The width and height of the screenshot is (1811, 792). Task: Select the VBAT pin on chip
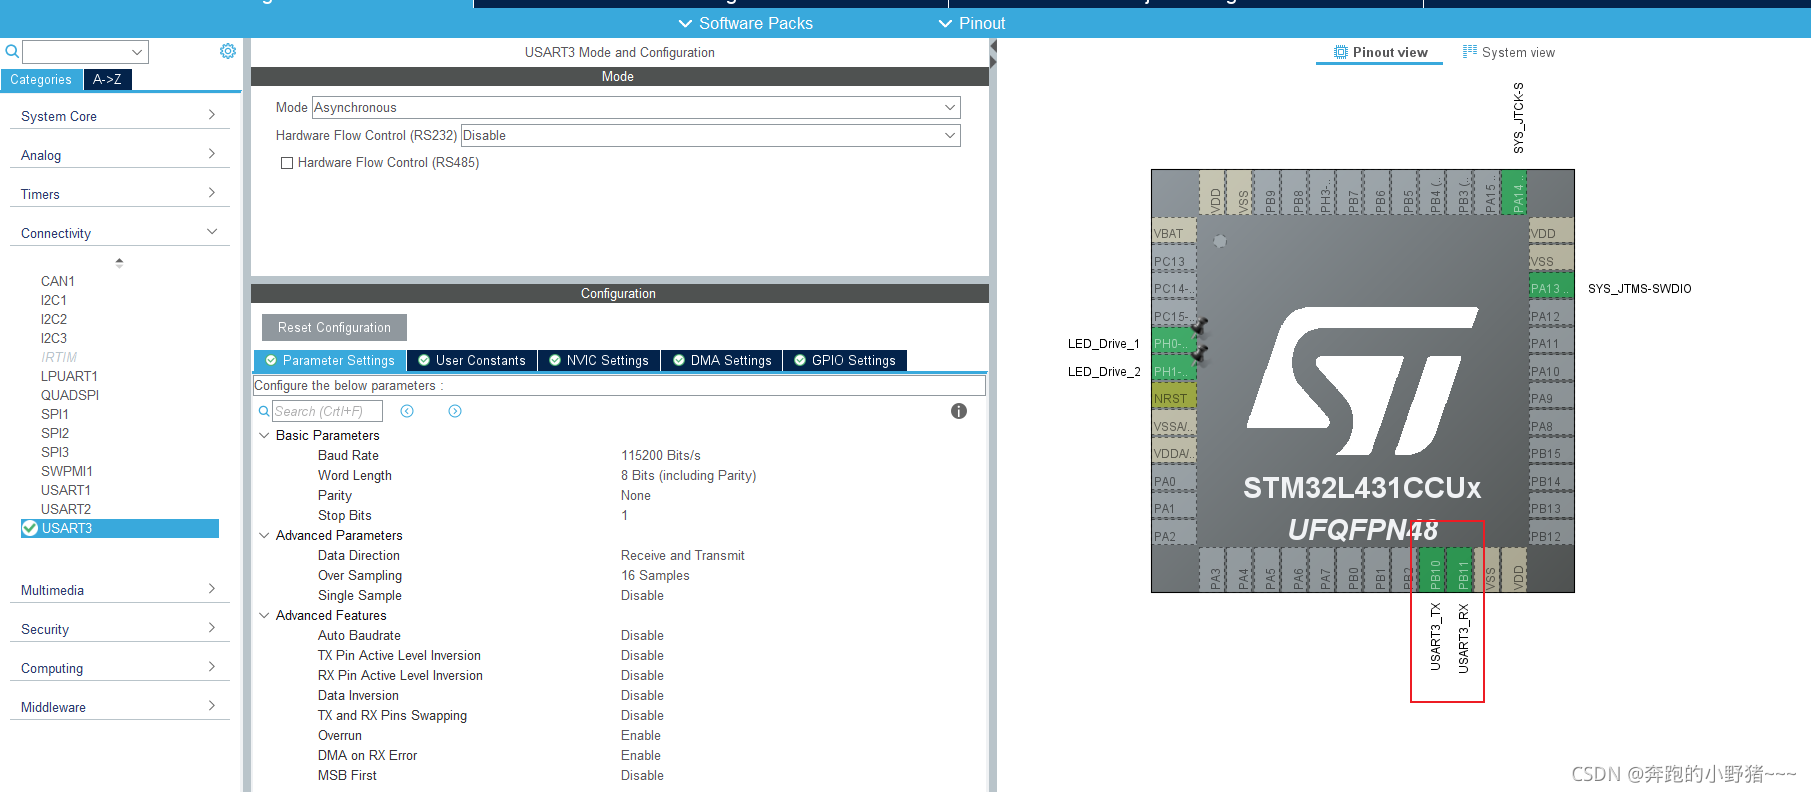1174,233
